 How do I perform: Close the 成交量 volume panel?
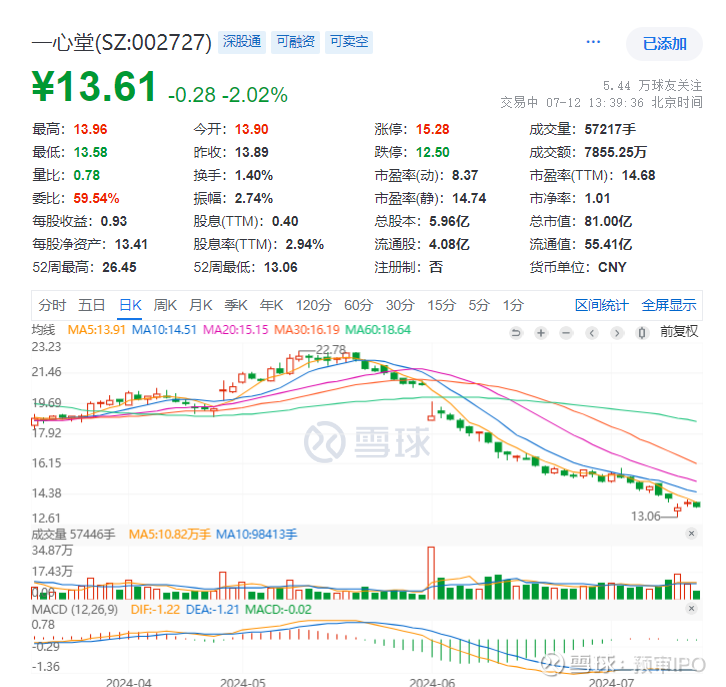(x=691, y=534)
